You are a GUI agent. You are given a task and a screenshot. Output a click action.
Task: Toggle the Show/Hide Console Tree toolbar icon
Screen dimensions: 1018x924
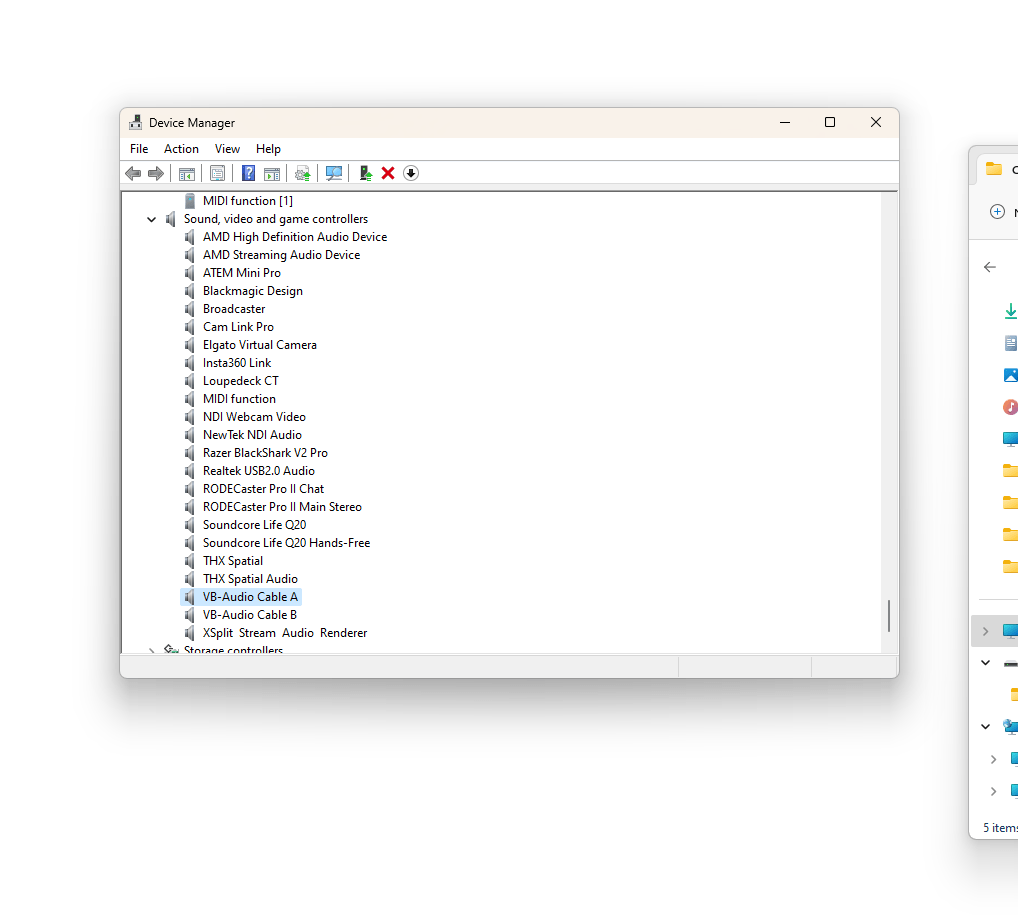[187, 173]
